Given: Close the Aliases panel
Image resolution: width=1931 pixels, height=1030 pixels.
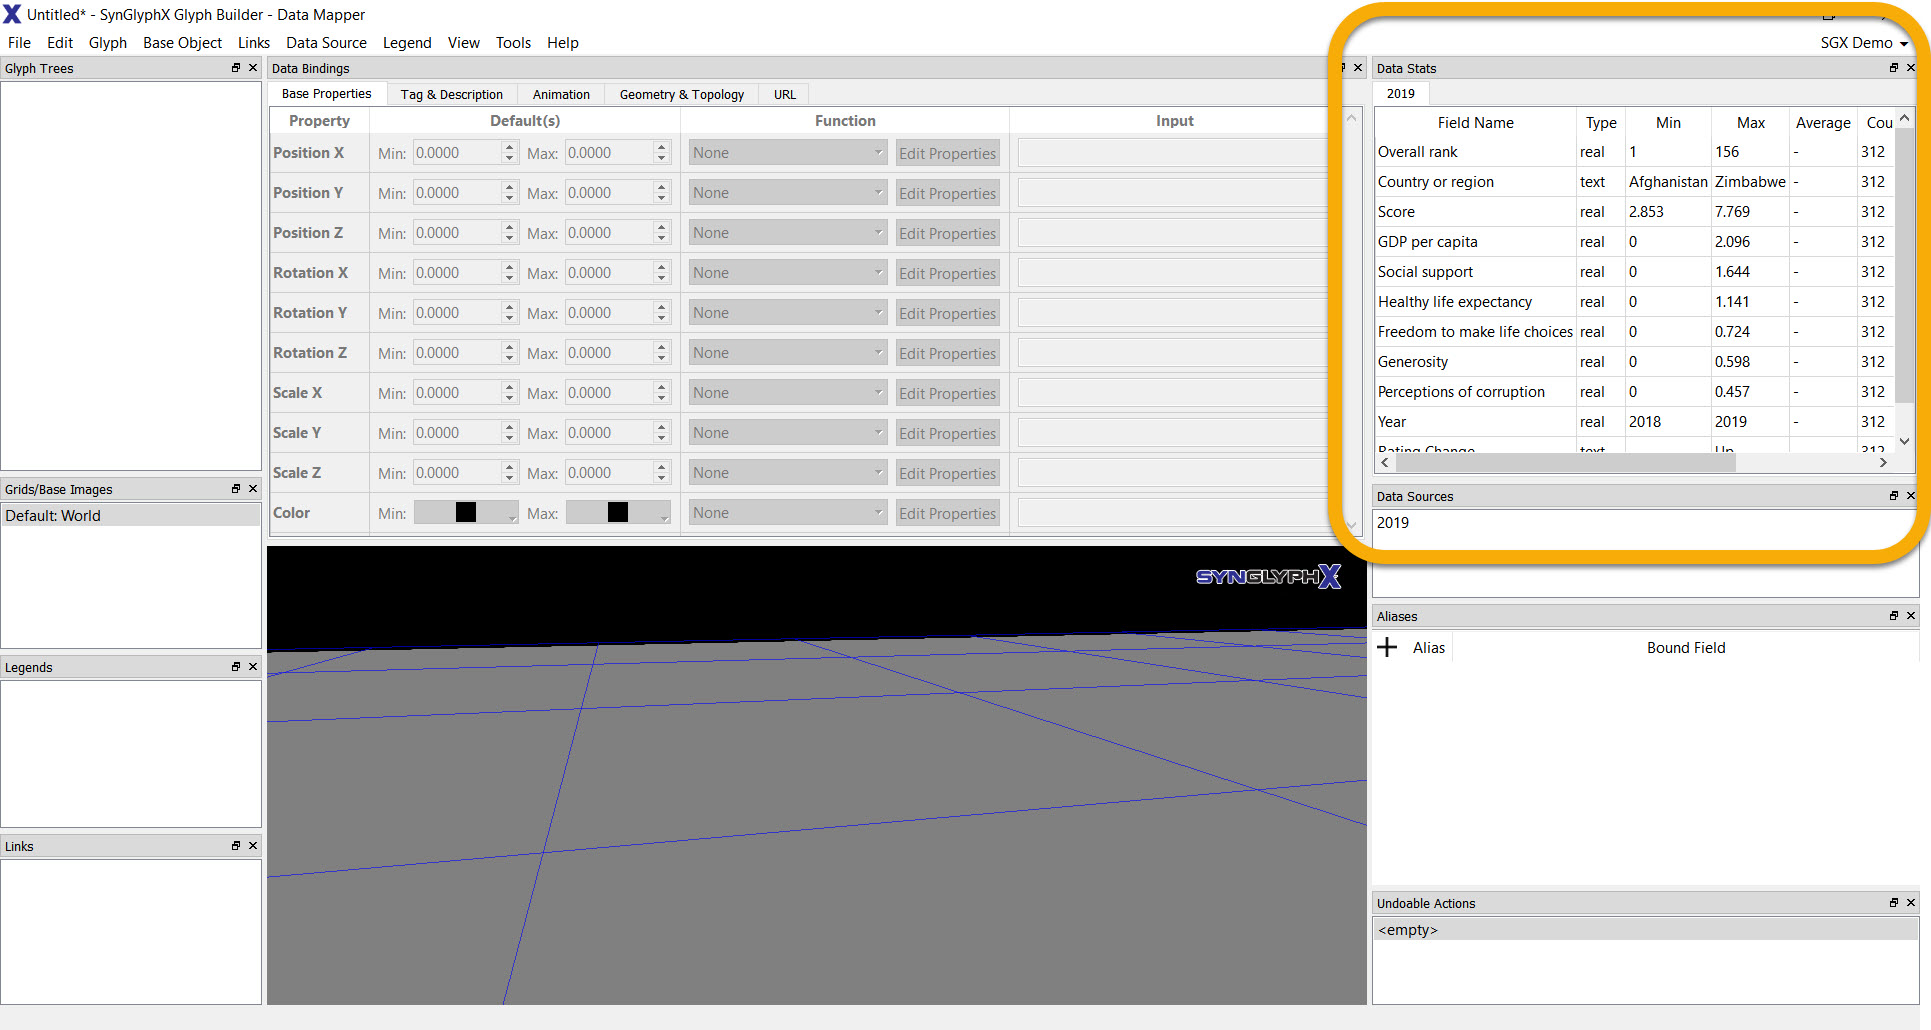Looking at the screenshot, I should (x=1911, y=616).
